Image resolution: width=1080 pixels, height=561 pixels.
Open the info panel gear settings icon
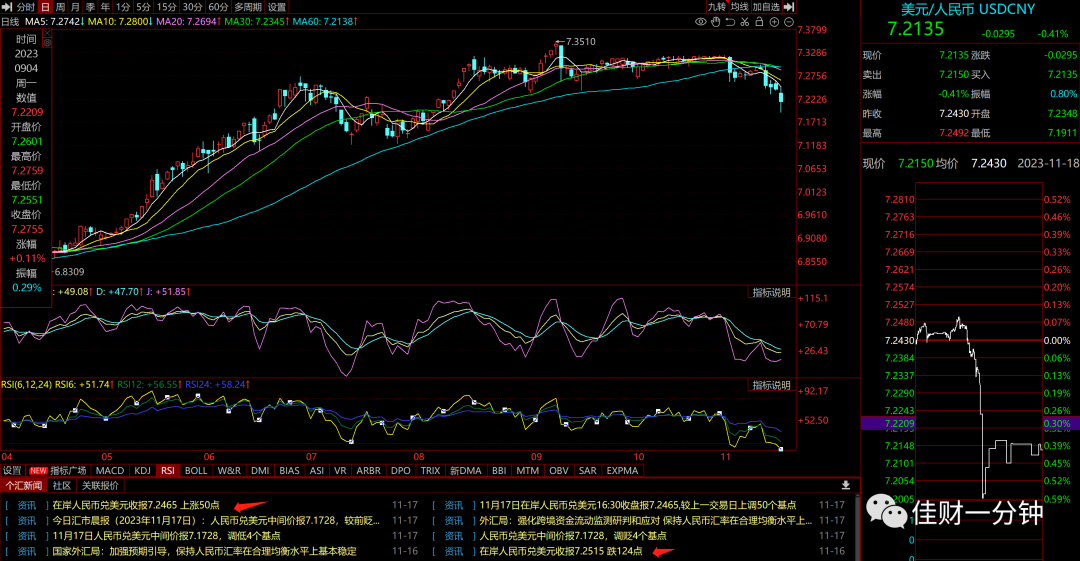point(47,43)
